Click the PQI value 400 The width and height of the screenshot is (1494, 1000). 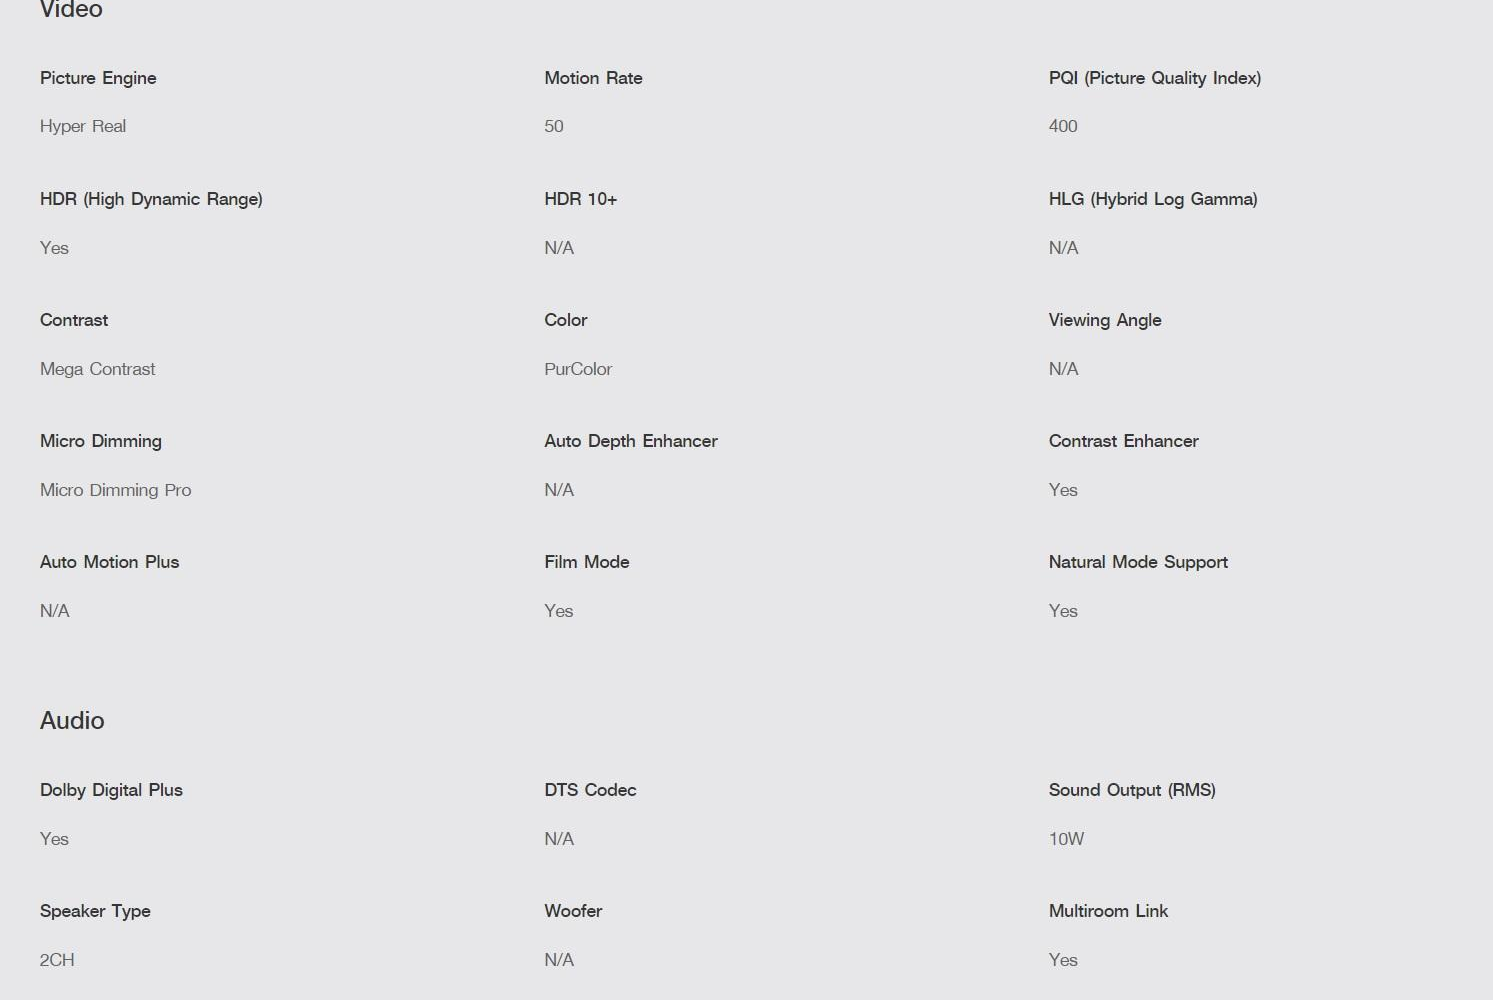coord(1063,126)
